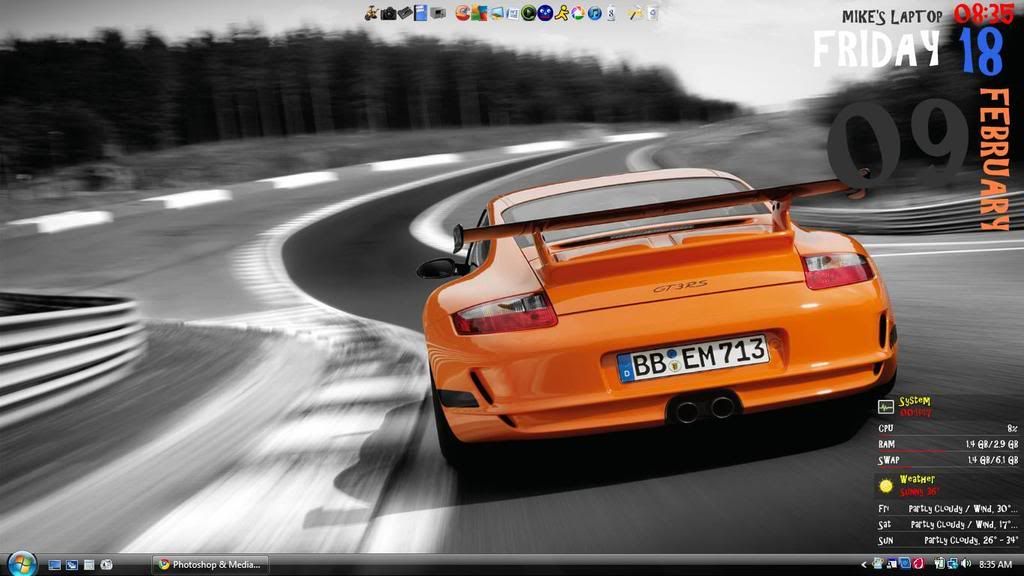Switch to Photoshop & Media Chrome taskbar button
The image size is (1024, 576).
point(210,565)
